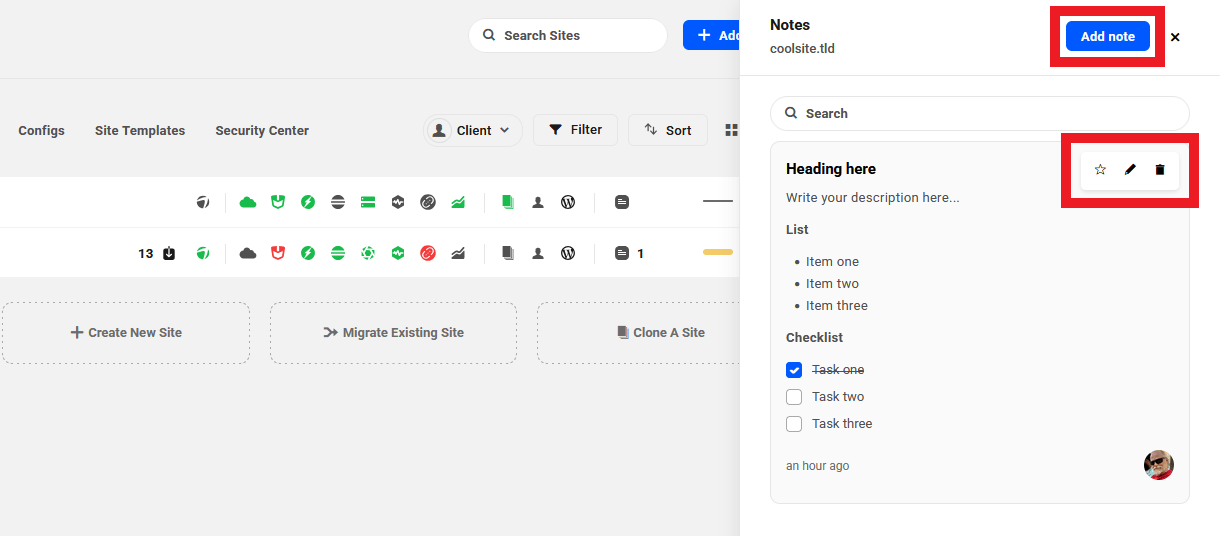Screen dimensions: 1220x536
Task: Close the Notes panel
Action: pos(1175,37)
